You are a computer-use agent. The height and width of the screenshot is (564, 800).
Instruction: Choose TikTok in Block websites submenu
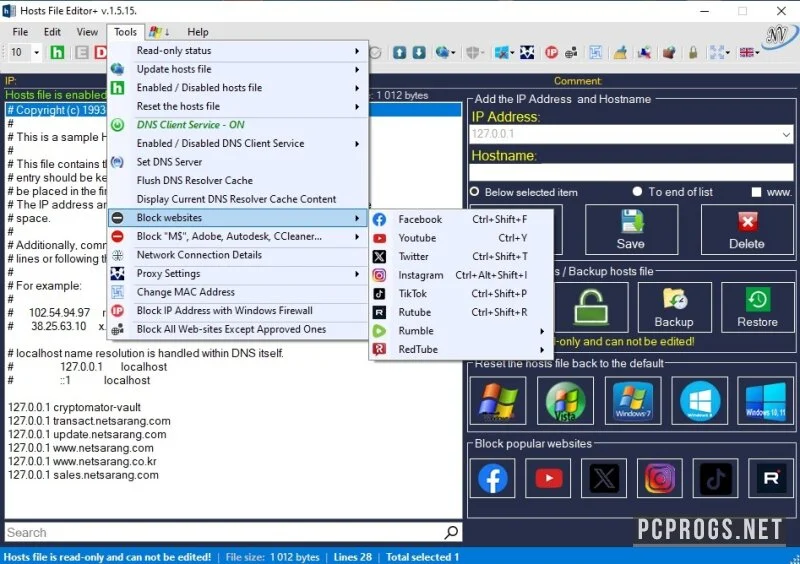(x=461, y=293)
